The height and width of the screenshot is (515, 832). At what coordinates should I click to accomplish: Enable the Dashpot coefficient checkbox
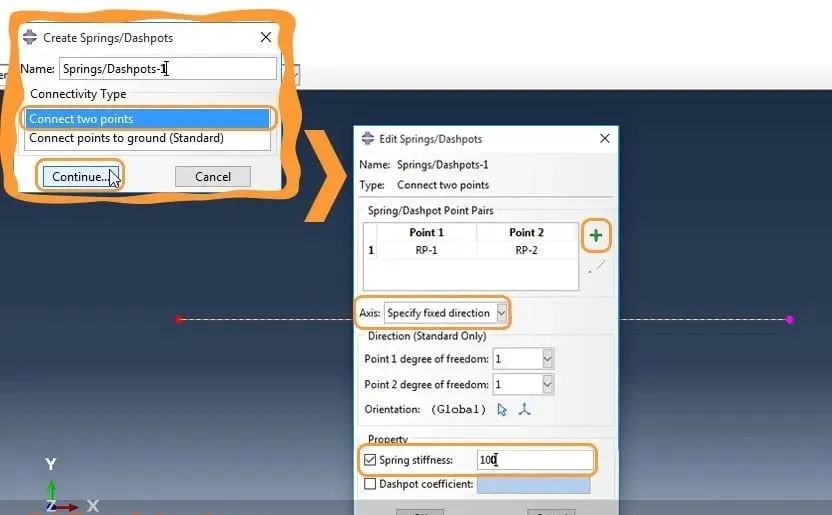coord(370,484)
